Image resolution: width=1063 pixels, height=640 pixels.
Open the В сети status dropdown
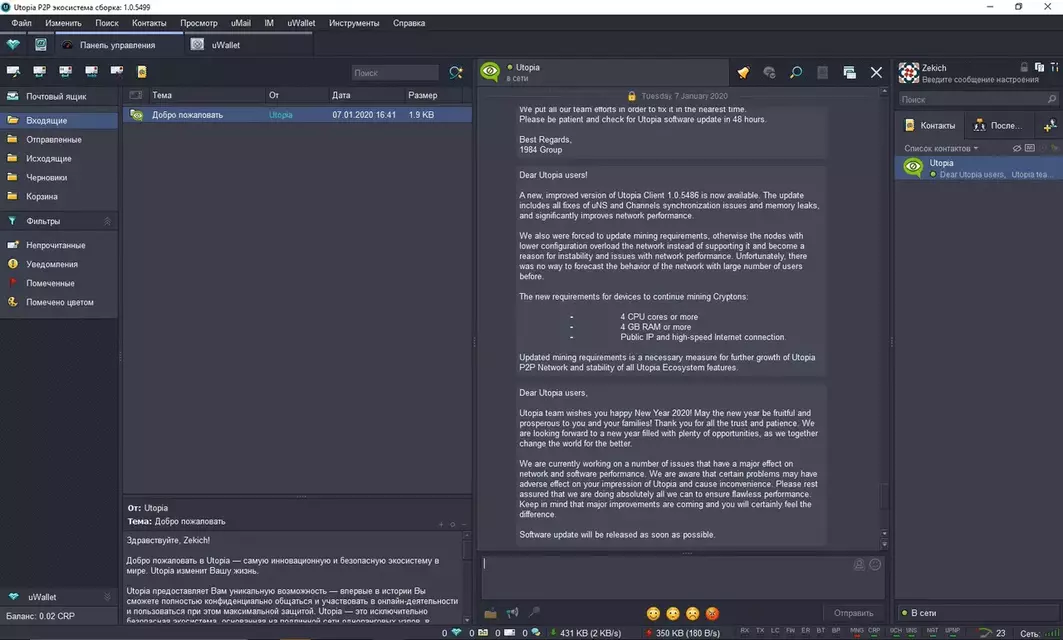pyautogui.click(x=978, y=613)
